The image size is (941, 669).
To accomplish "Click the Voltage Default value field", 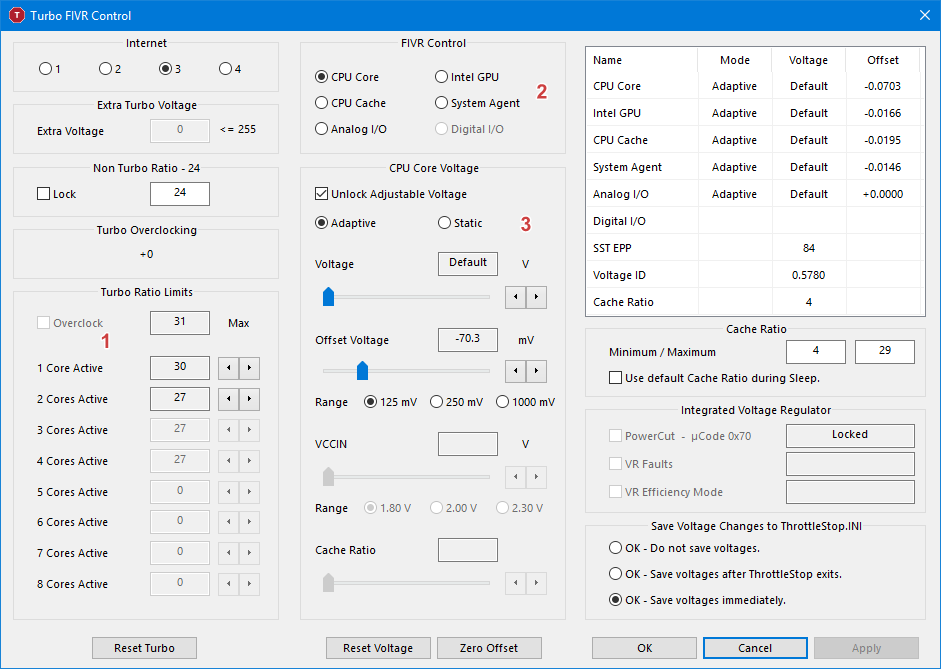I will [468, 263].
